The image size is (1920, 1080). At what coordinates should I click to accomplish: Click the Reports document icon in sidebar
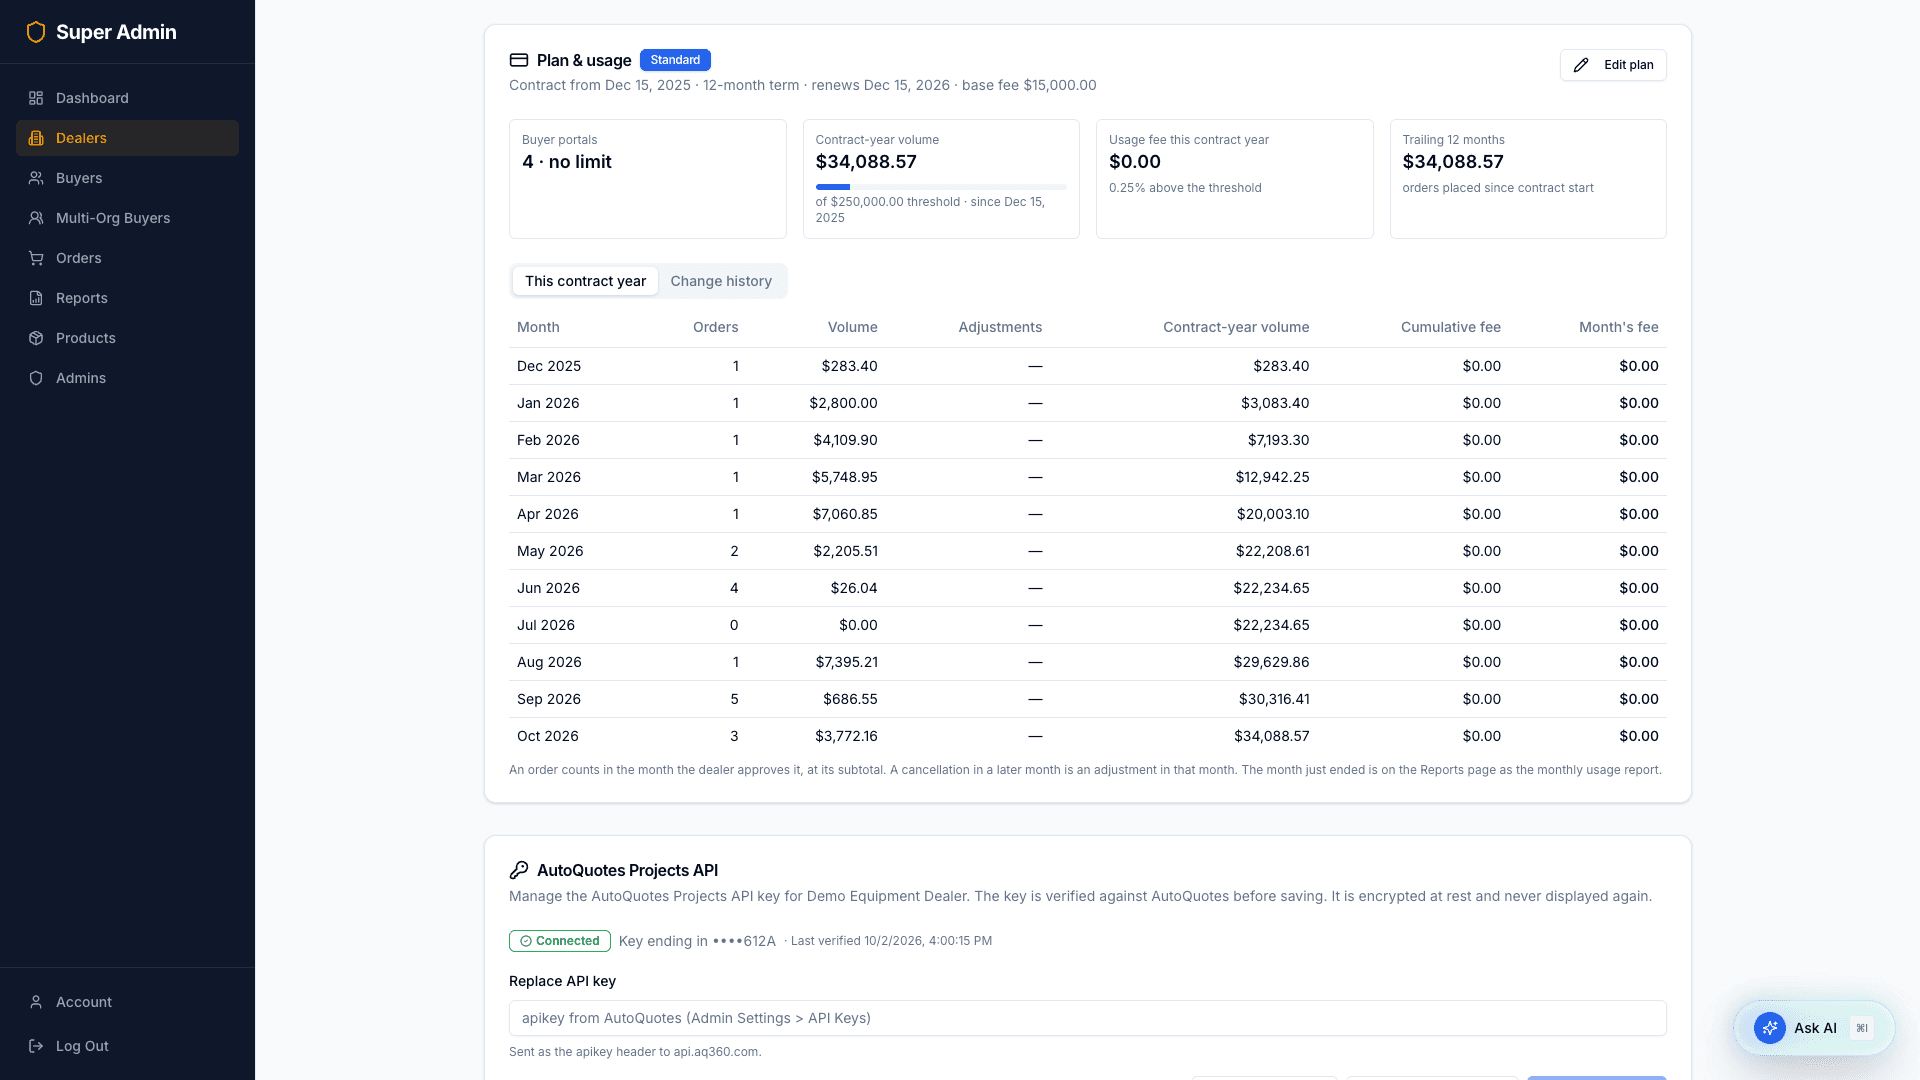(36, 298)
